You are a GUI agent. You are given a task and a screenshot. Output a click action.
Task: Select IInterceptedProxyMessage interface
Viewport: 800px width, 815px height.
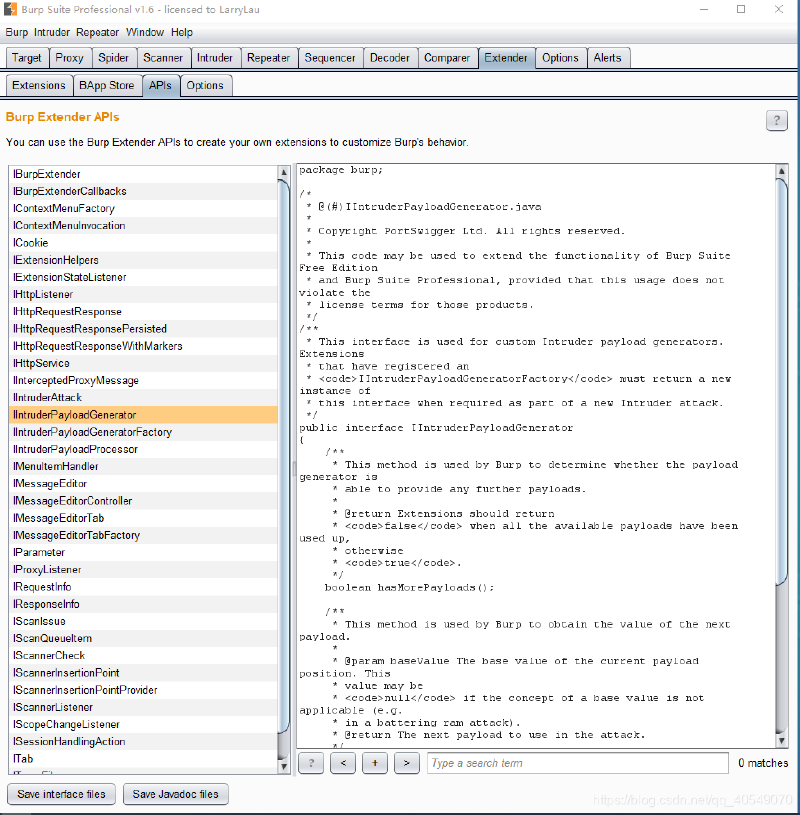pyautogui.click(x=143, y=380)
